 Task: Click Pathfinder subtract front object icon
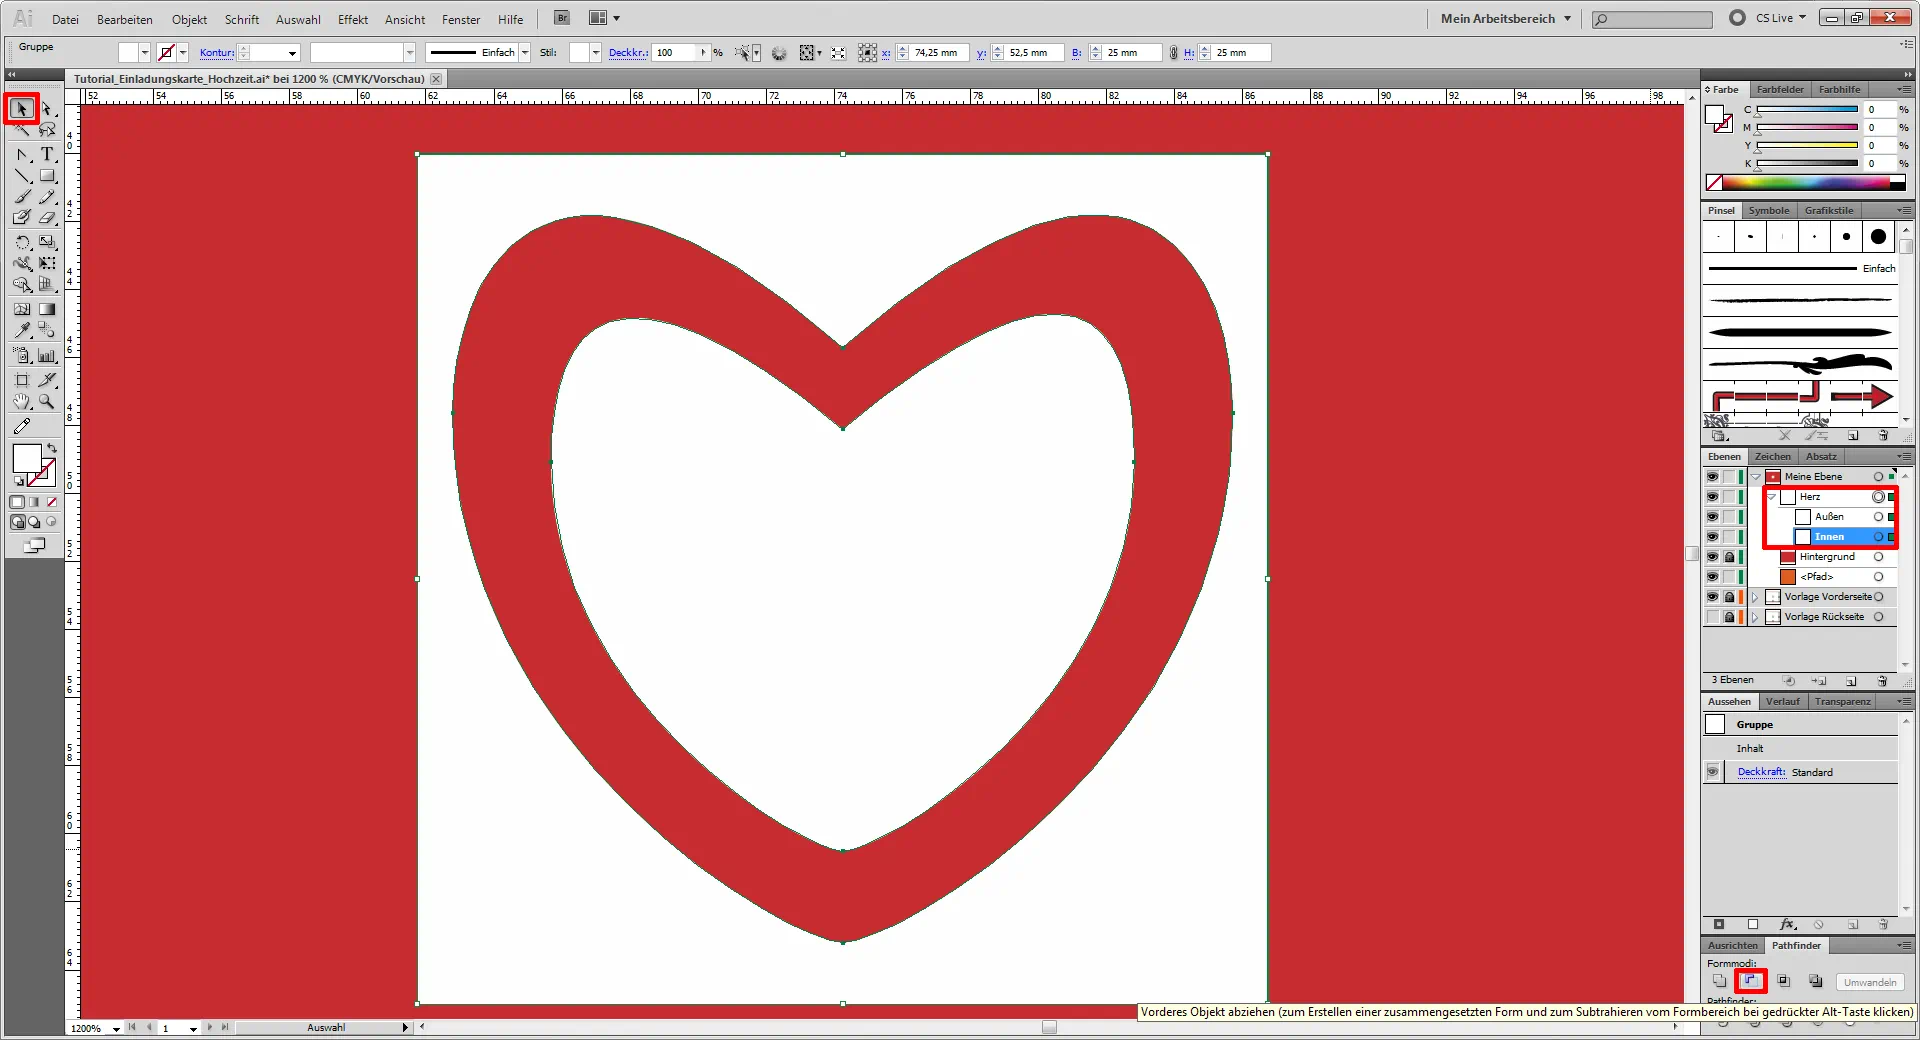[1751, 981]
